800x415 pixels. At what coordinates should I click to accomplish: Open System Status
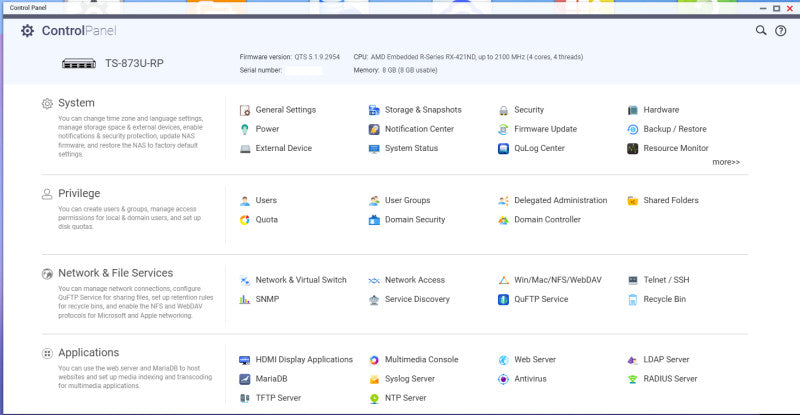tap(403, 148)
